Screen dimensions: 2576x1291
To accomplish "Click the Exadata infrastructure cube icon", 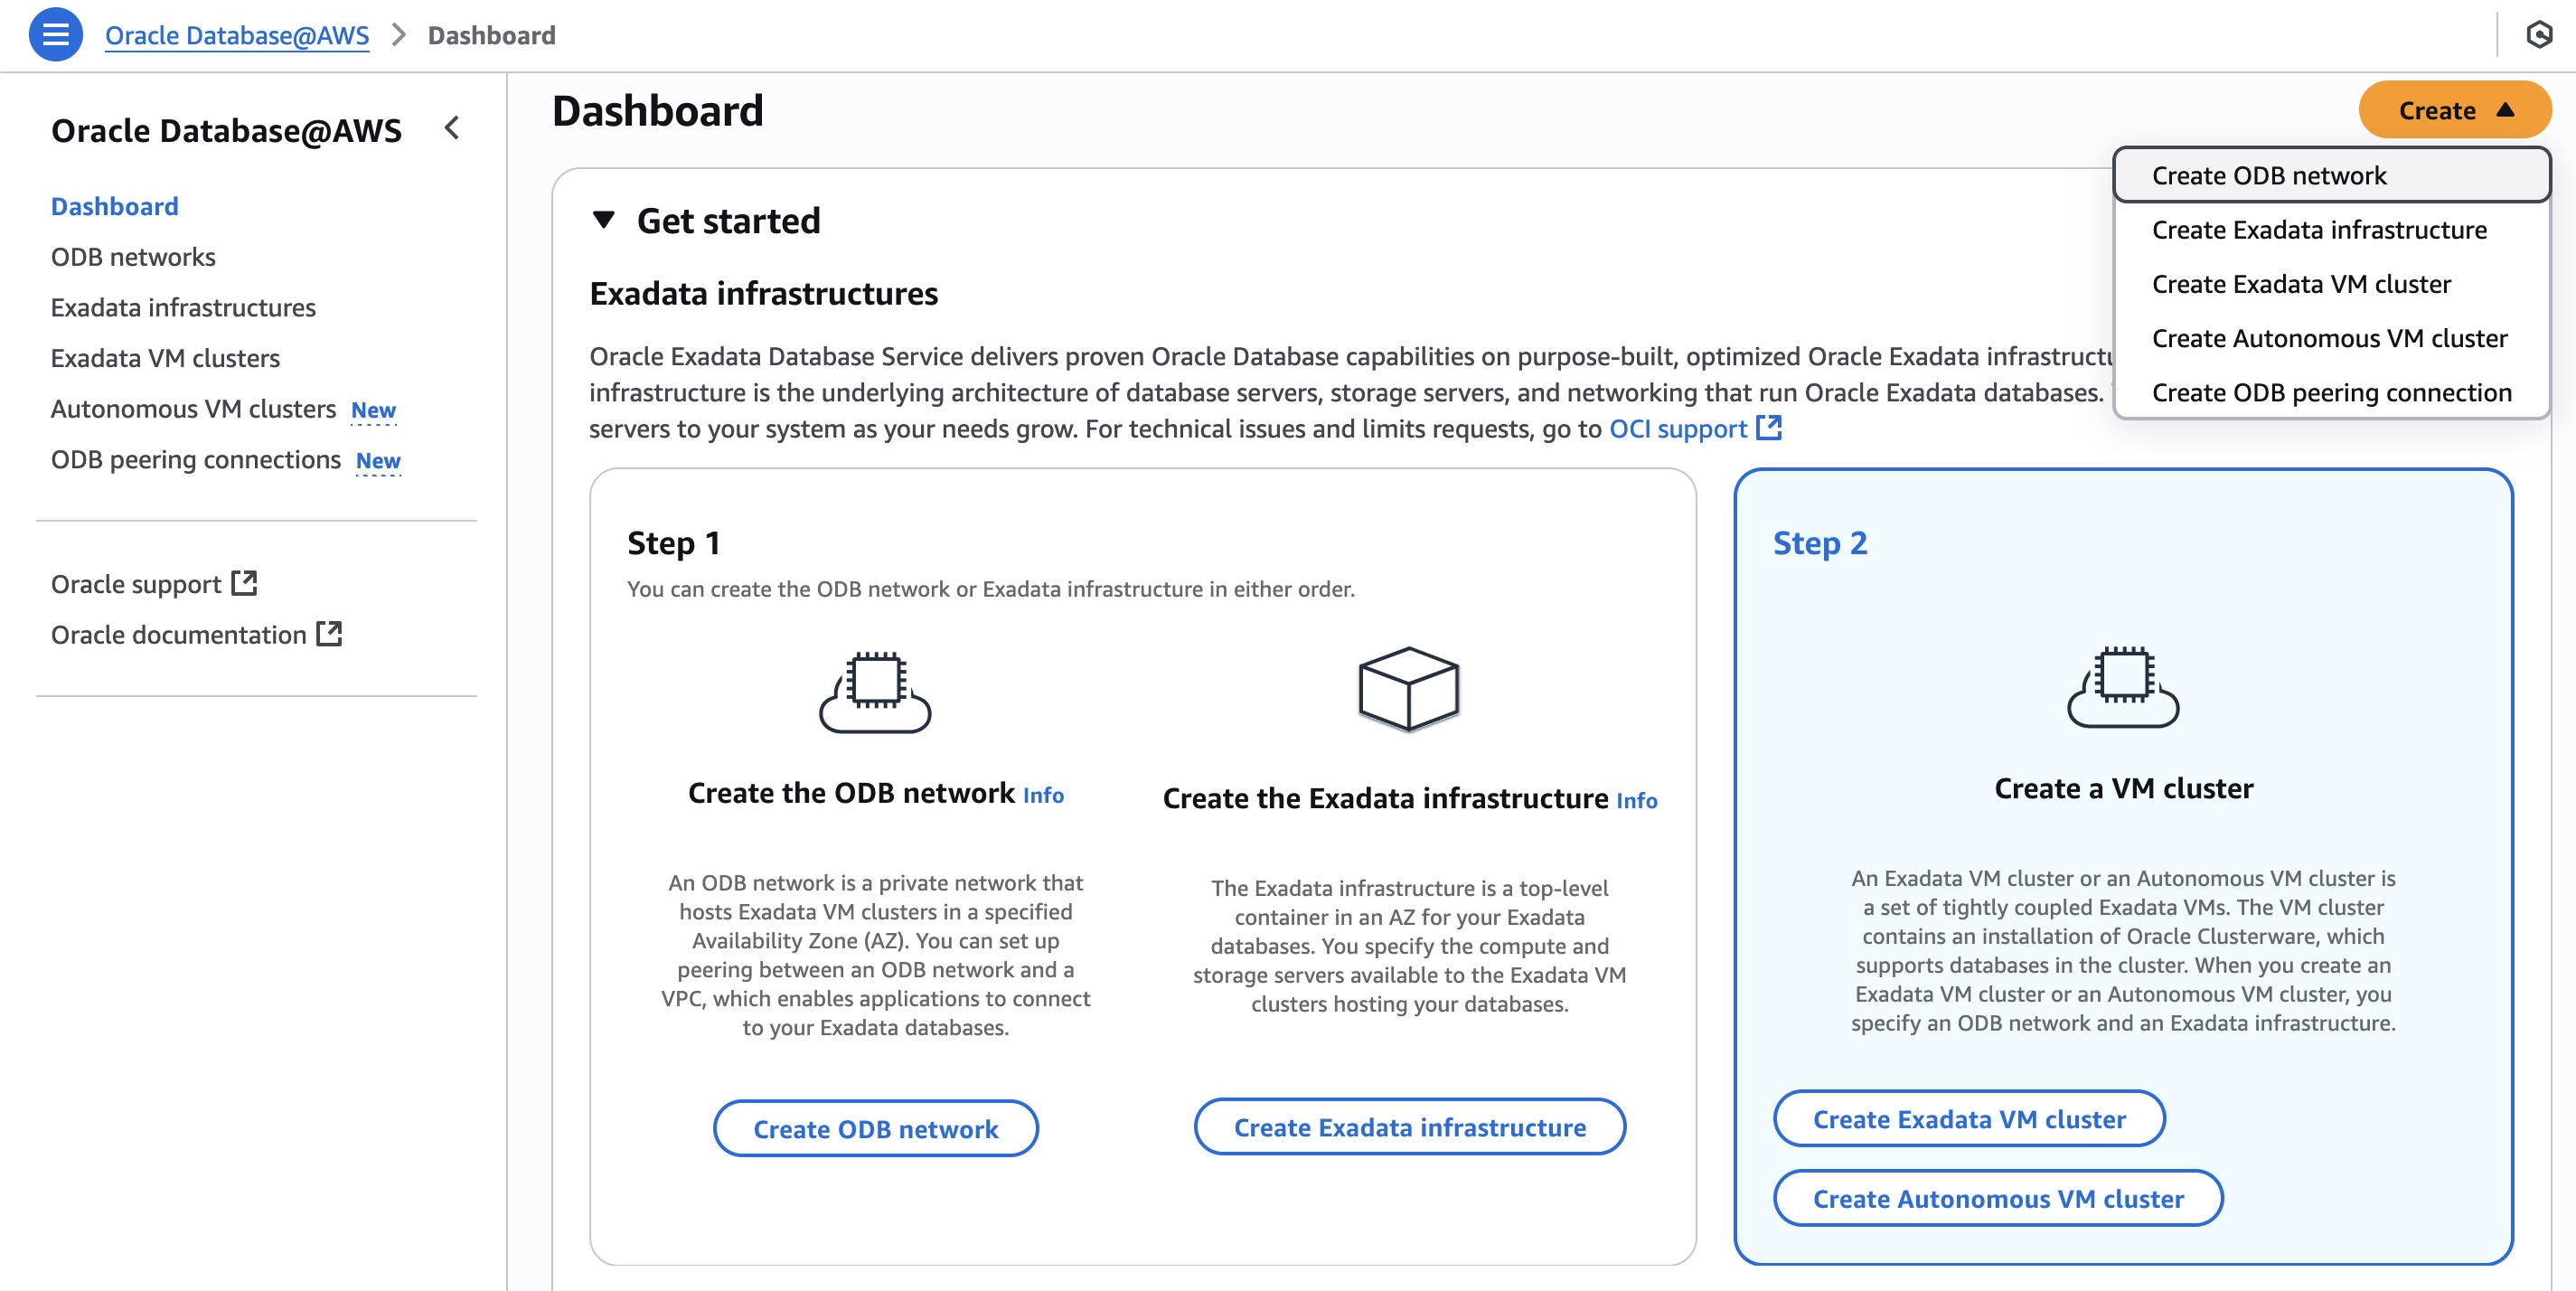I will 1408,689.
